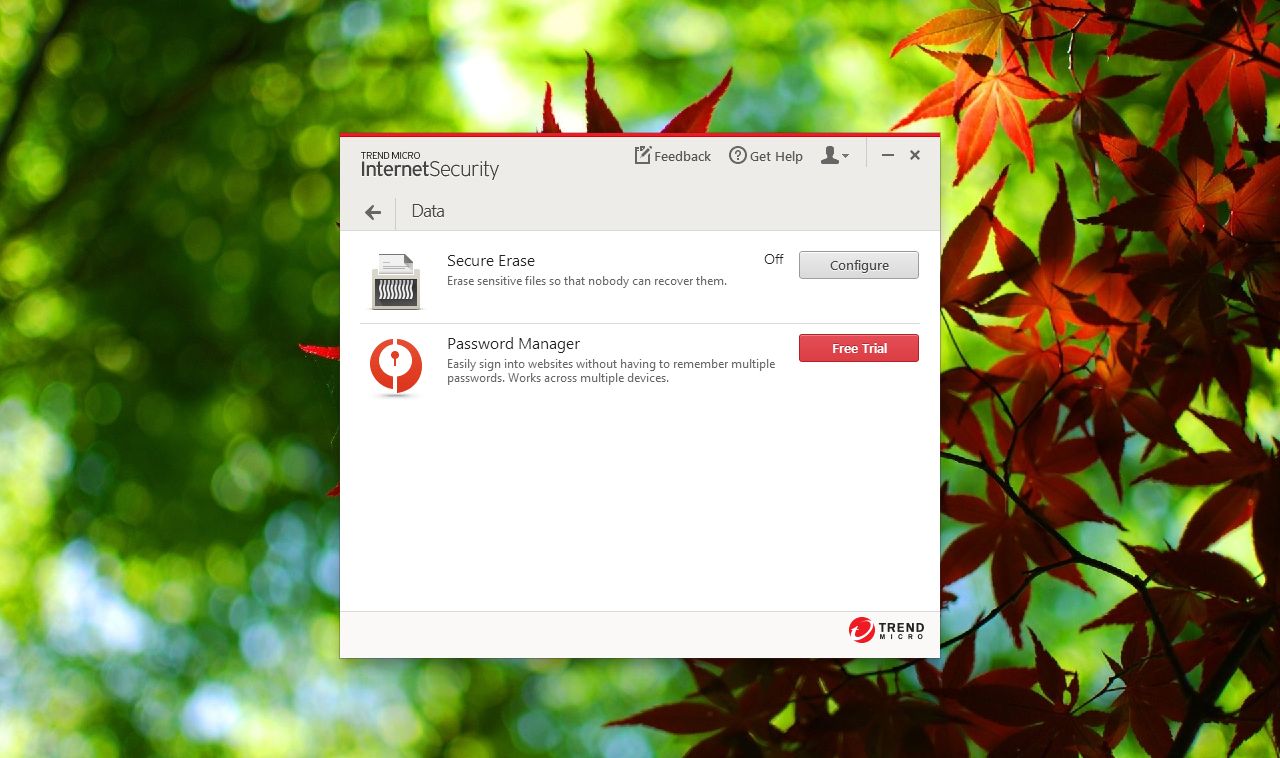Click the "Easily sign into websites" description
1280x758 pixels.
(x=611, y=371)
